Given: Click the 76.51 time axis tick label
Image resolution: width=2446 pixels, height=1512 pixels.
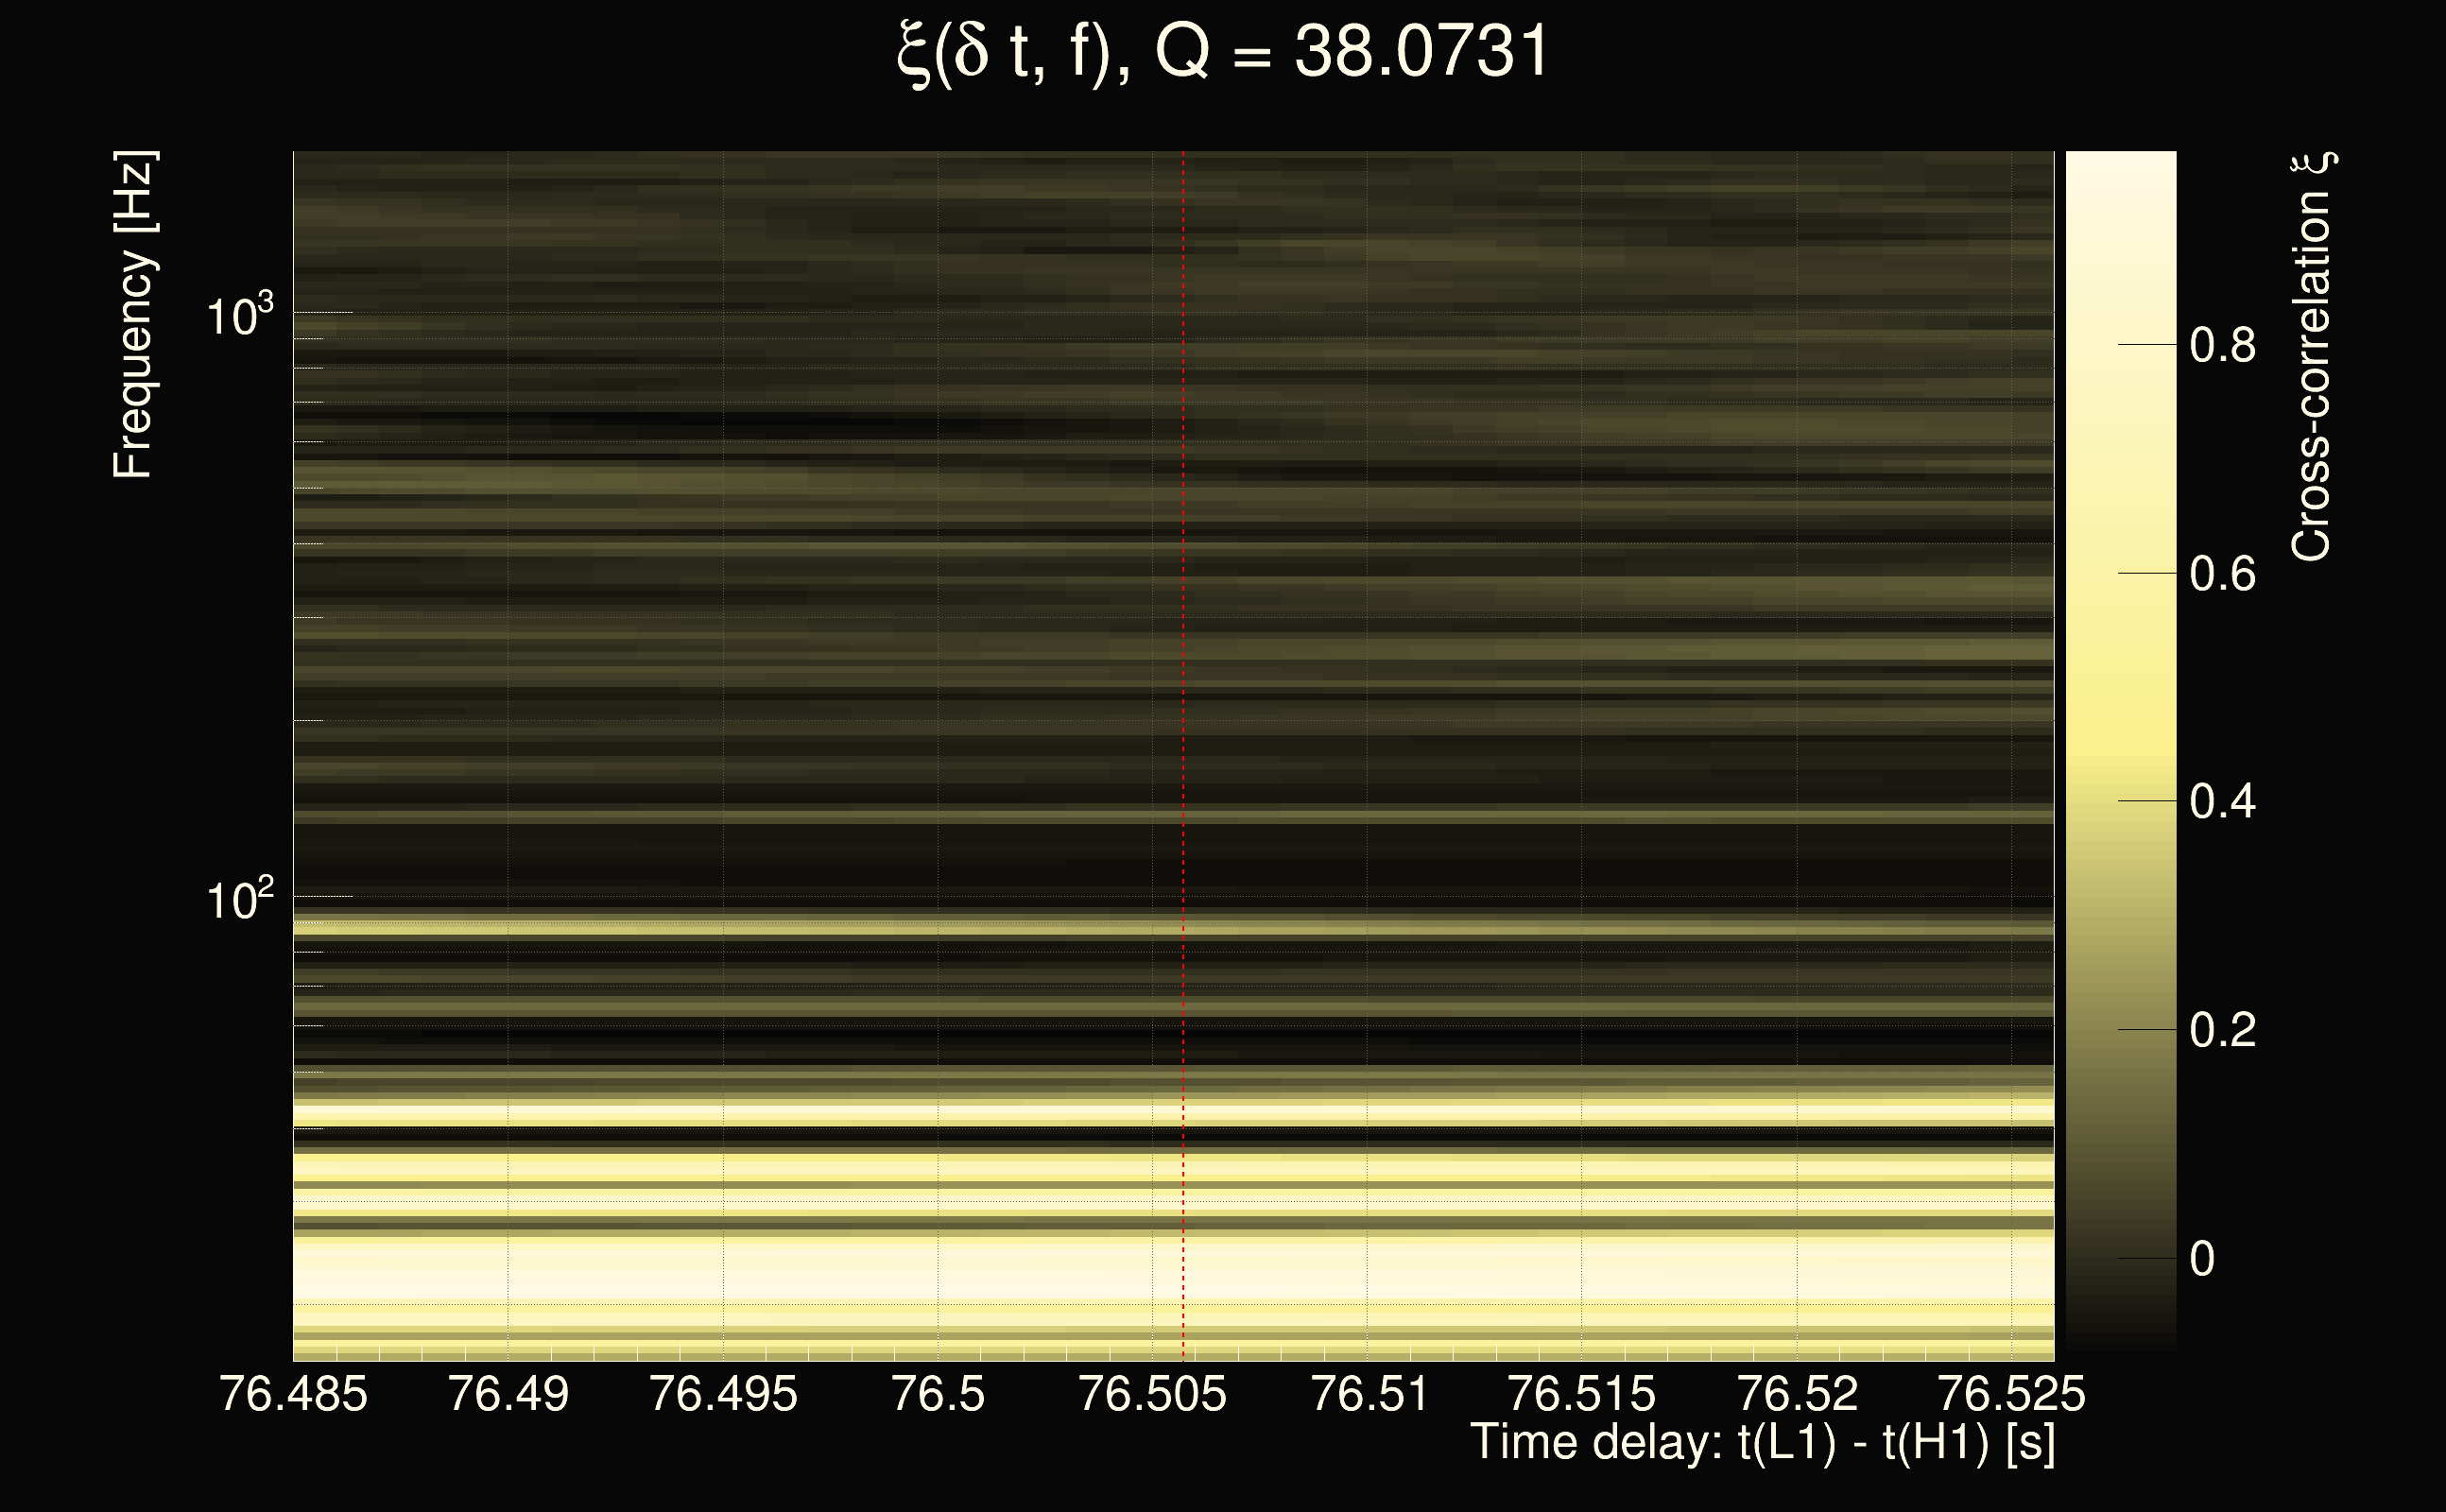Looking at the screenshot, I should point(1369,1394).
